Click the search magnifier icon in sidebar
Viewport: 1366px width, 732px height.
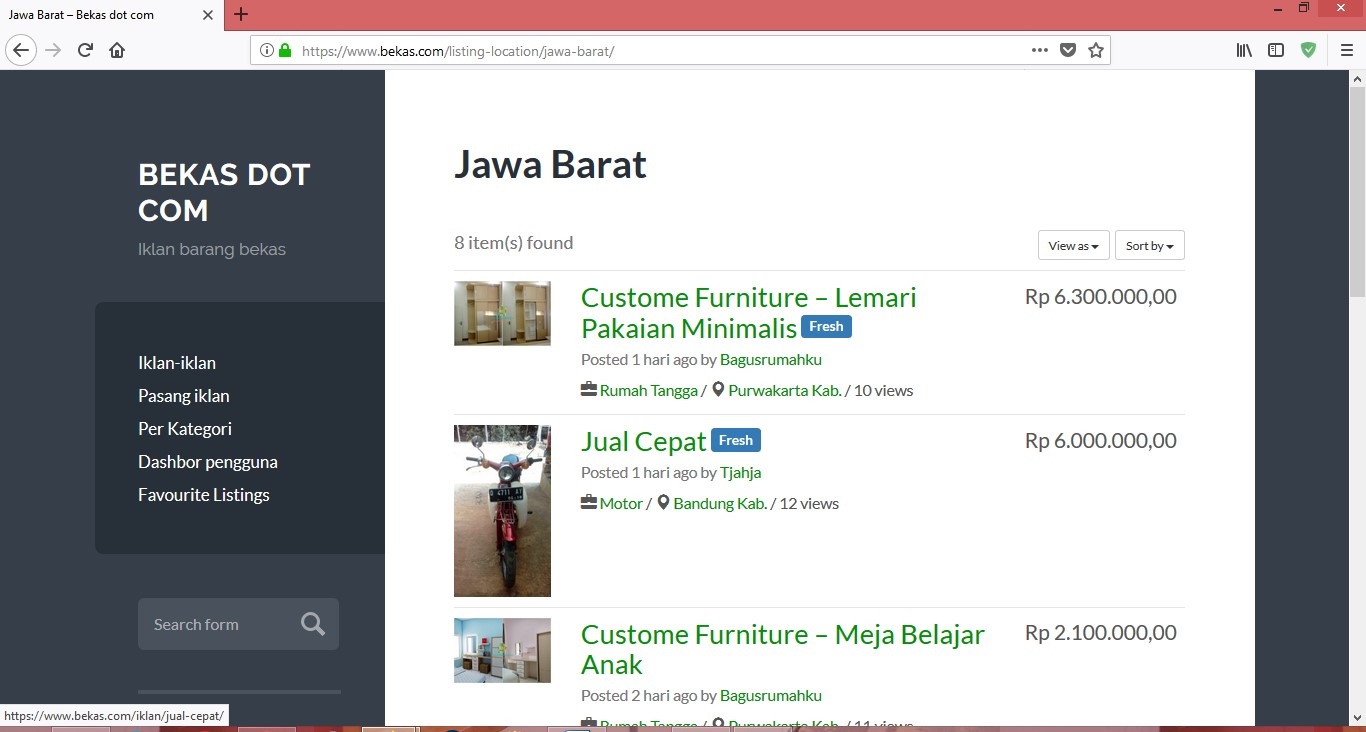tap(313, 624)
